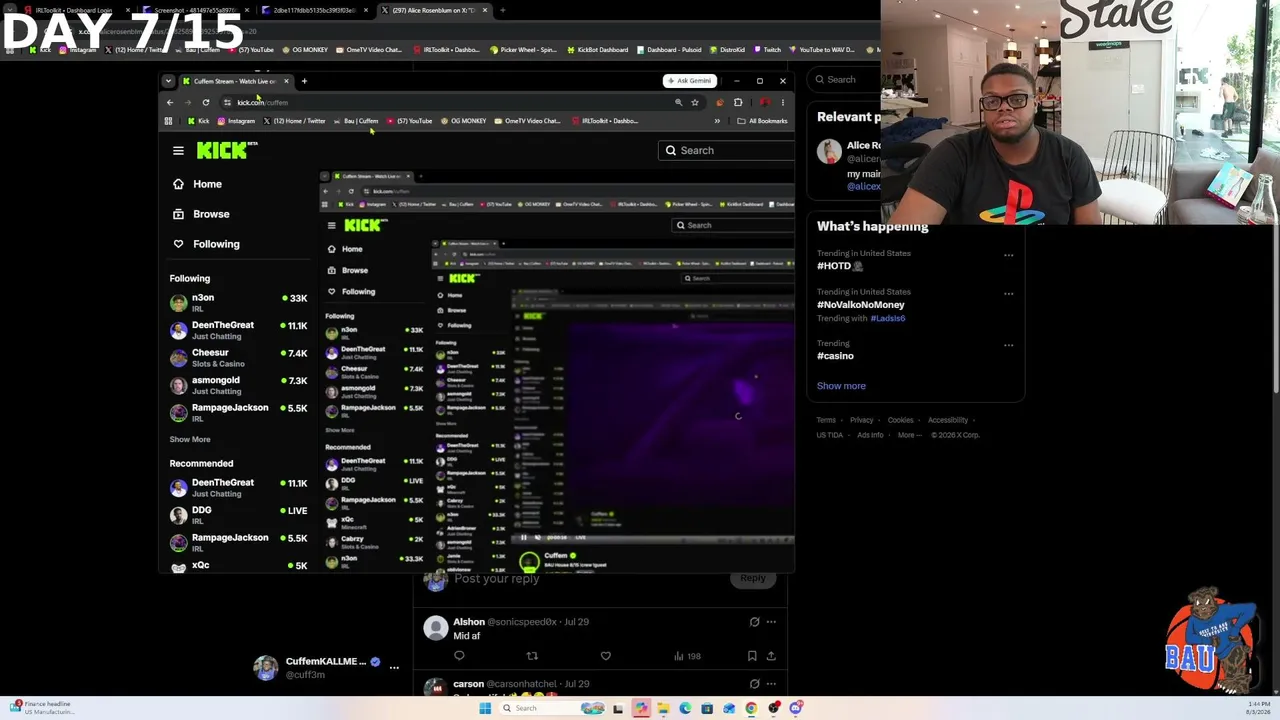Image resolution: width=1280 pixels, height=720 pixels.
Task: Open Browse in Kick sidebar
Action: (201, 214)
